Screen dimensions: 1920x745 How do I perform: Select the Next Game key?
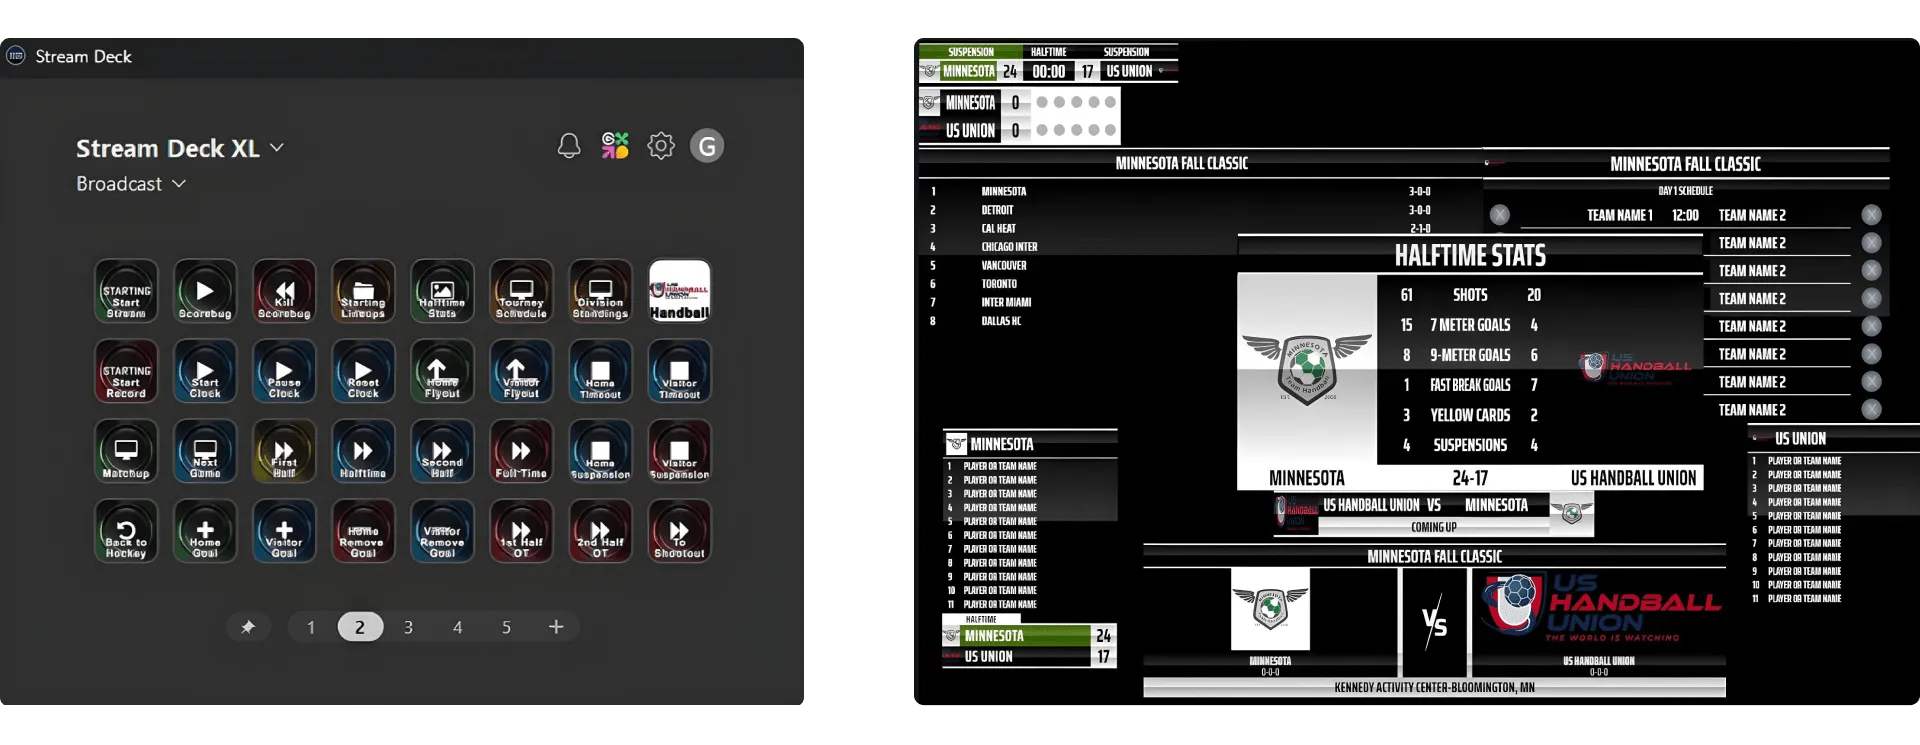(x=205, y=451)
